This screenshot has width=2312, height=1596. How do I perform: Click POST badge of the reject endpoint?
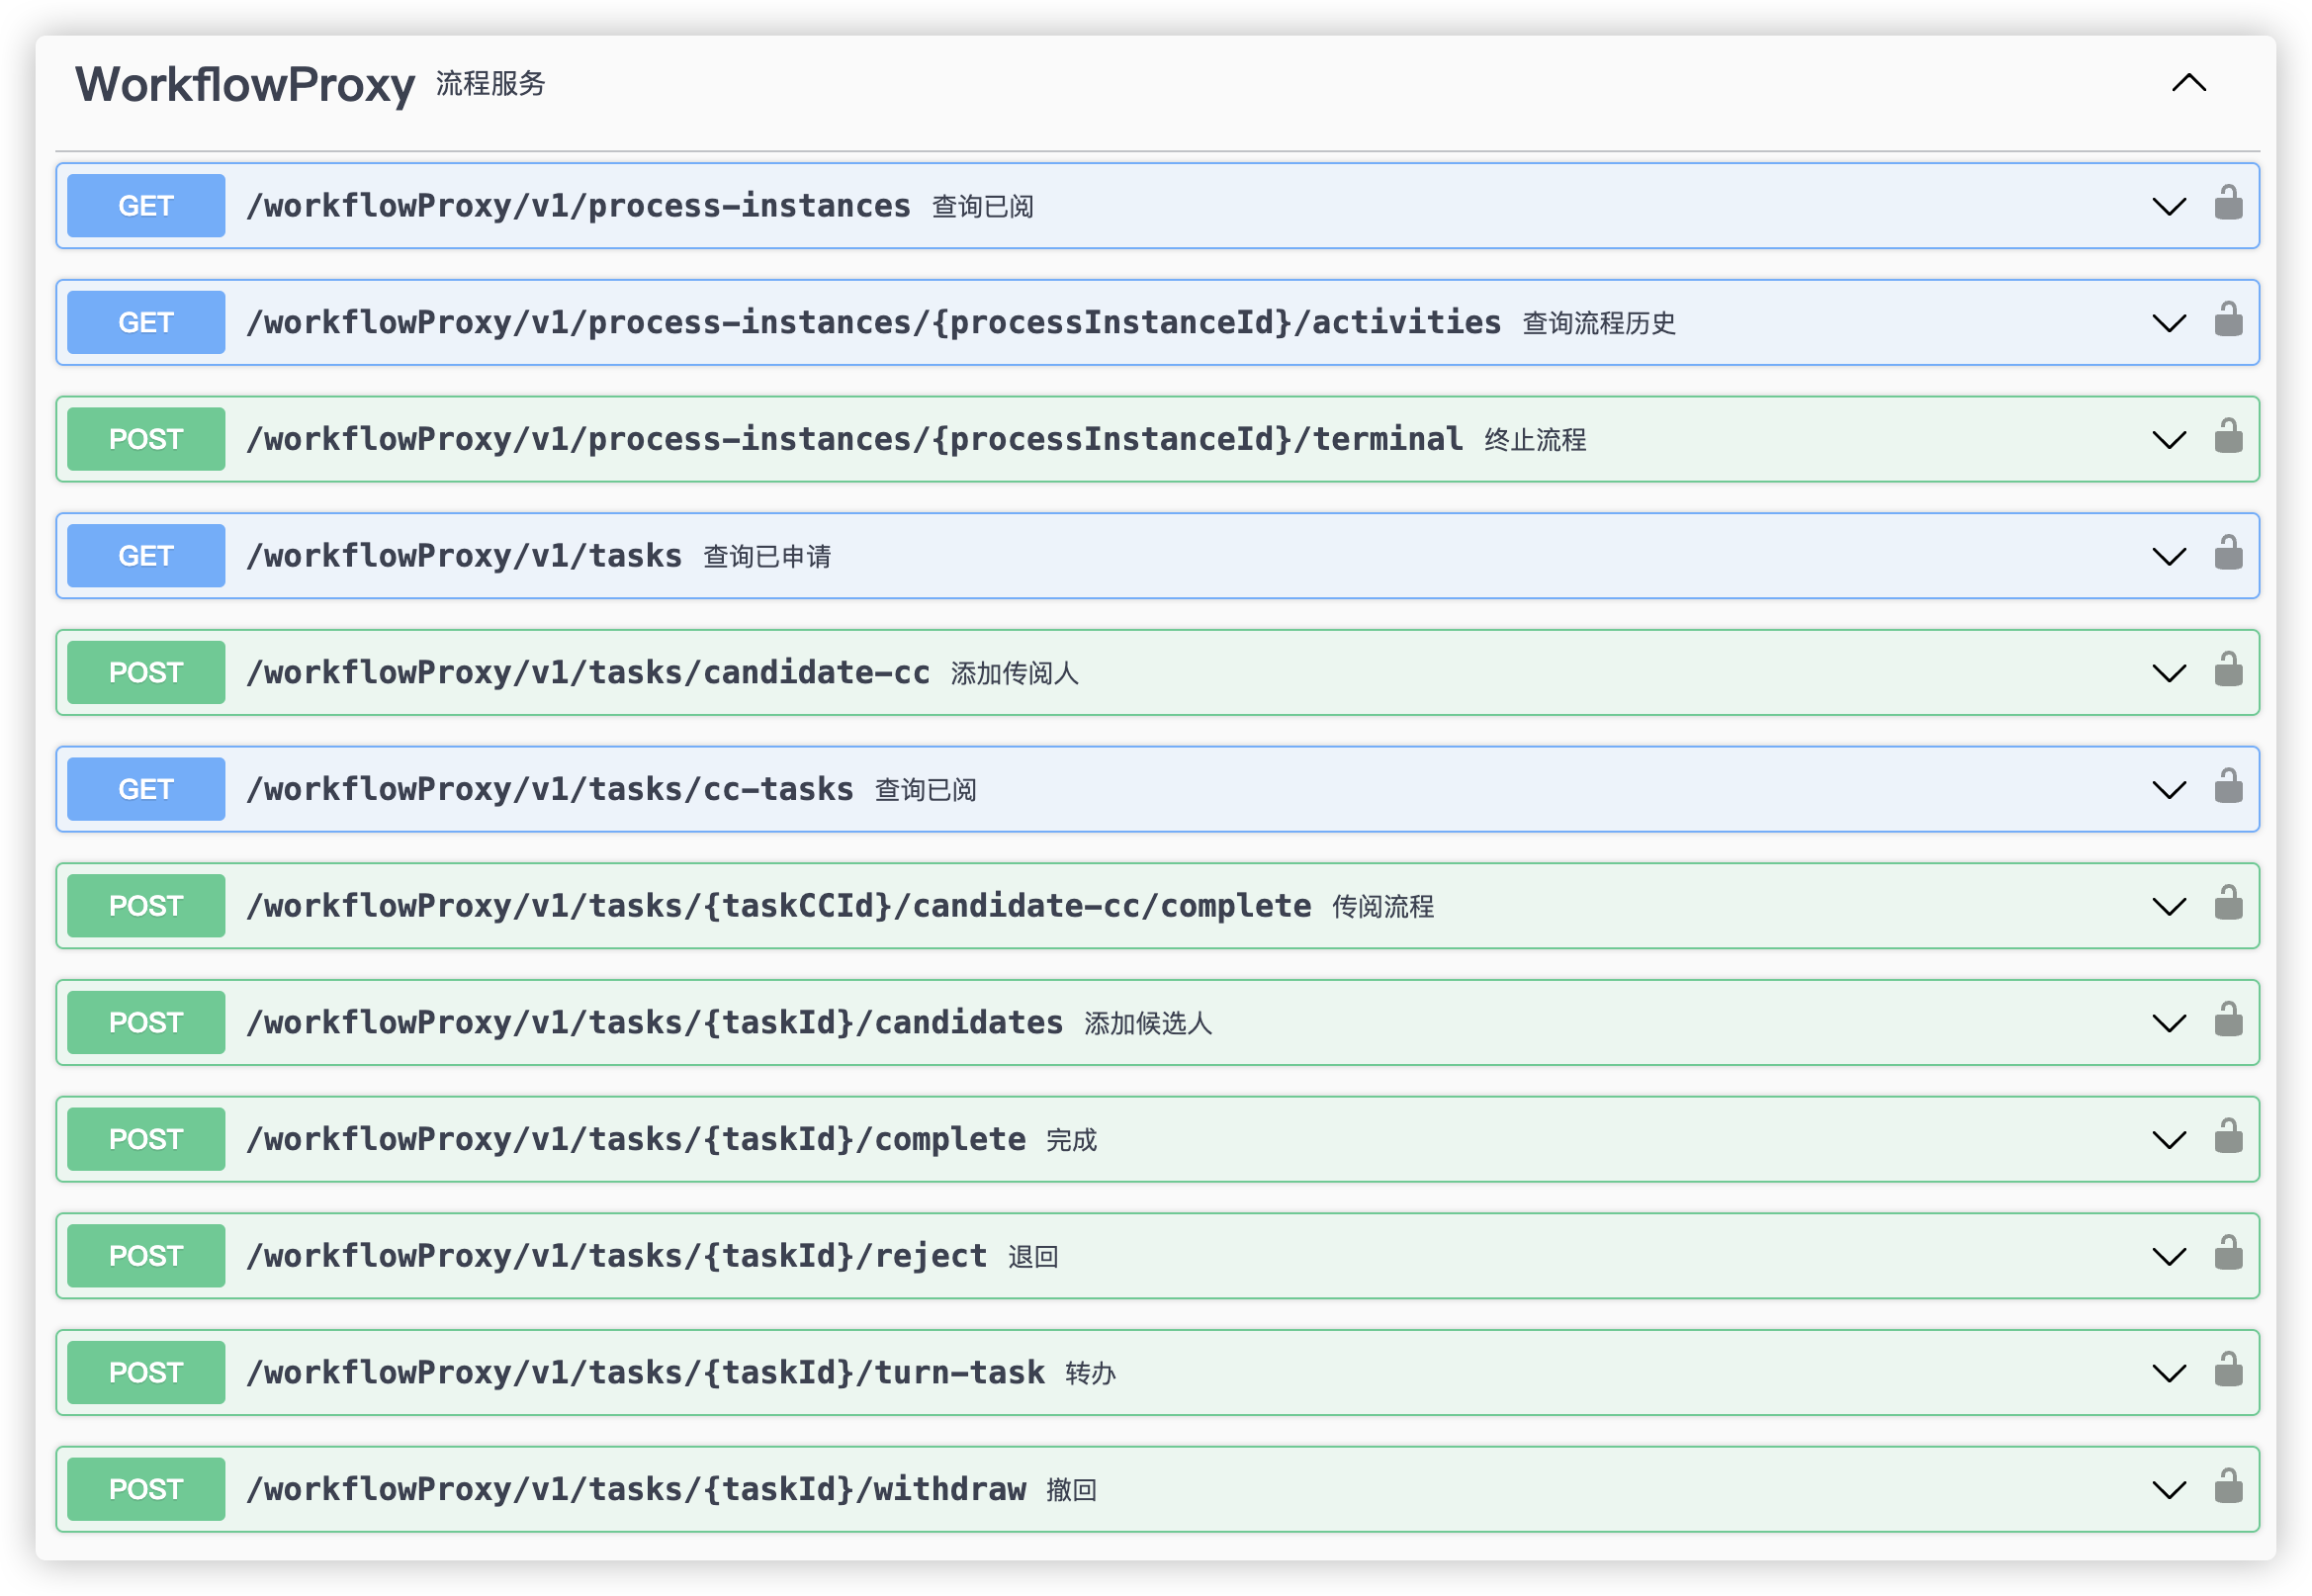coord(146,1256)
